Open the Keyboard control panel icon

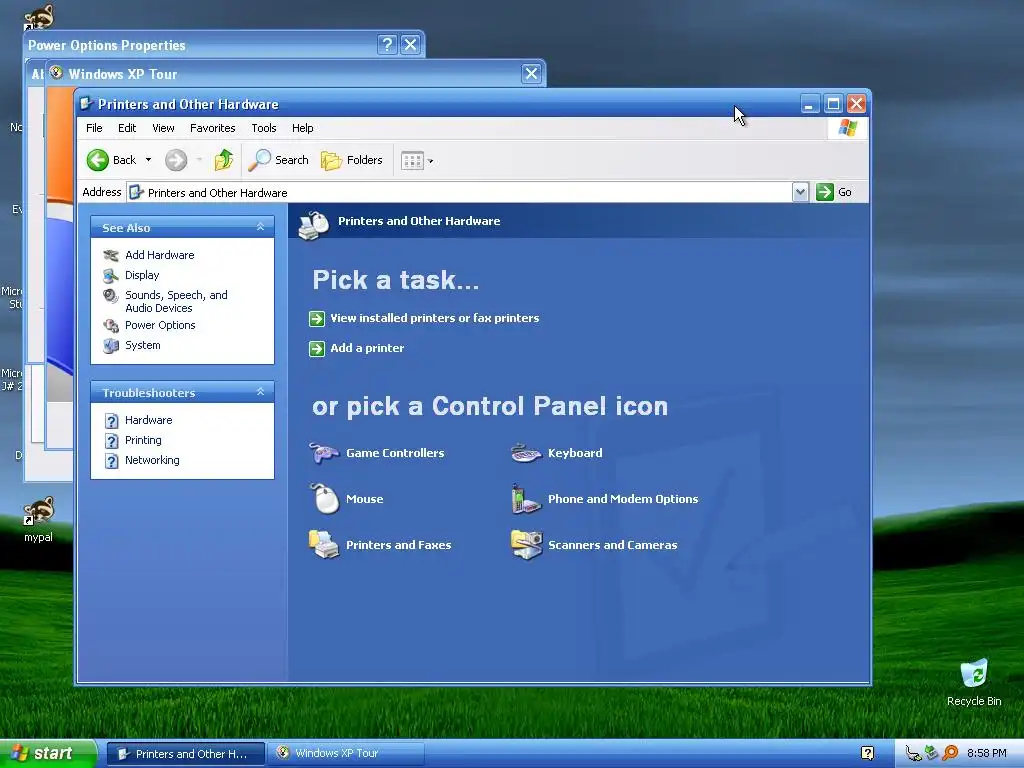(526, 453)
